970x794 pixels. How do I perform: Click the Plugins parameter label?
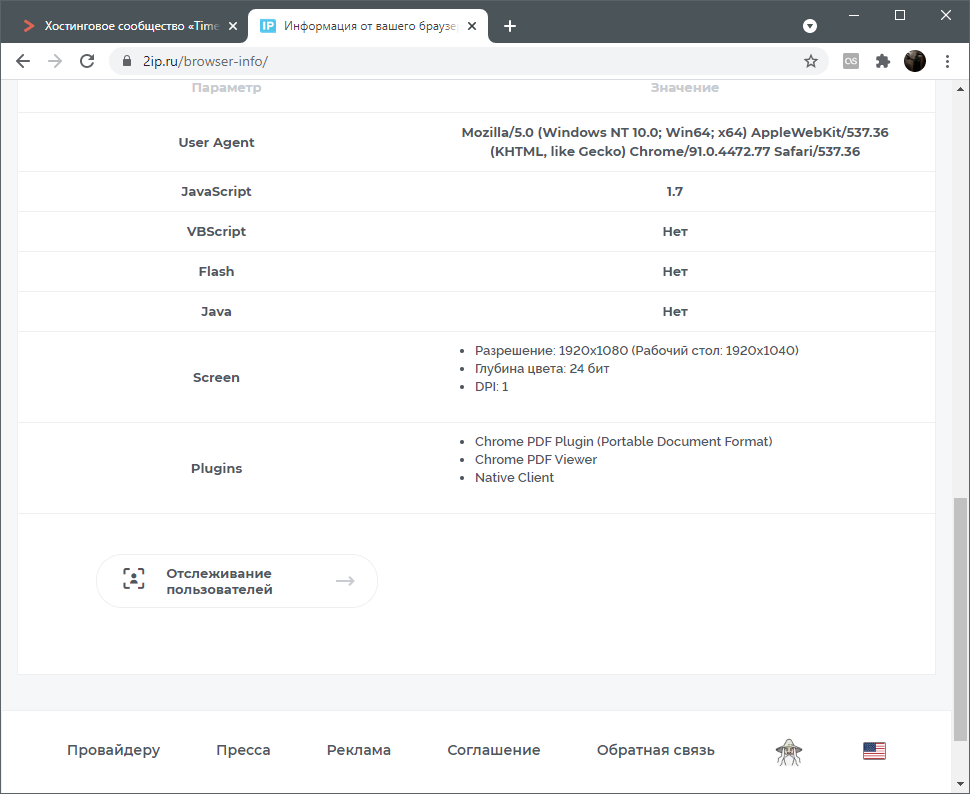tap(217, 468)
